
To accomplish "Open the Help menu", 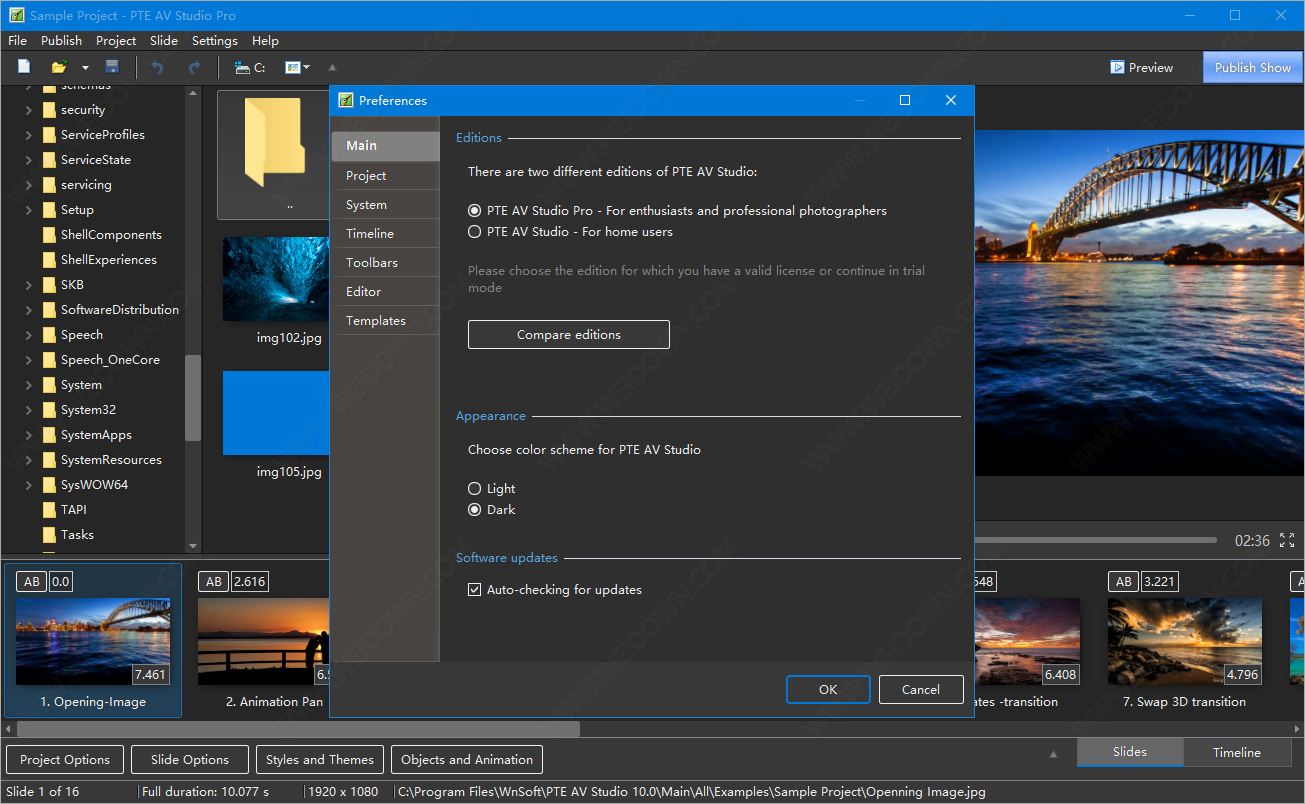I will pos(265,41).
